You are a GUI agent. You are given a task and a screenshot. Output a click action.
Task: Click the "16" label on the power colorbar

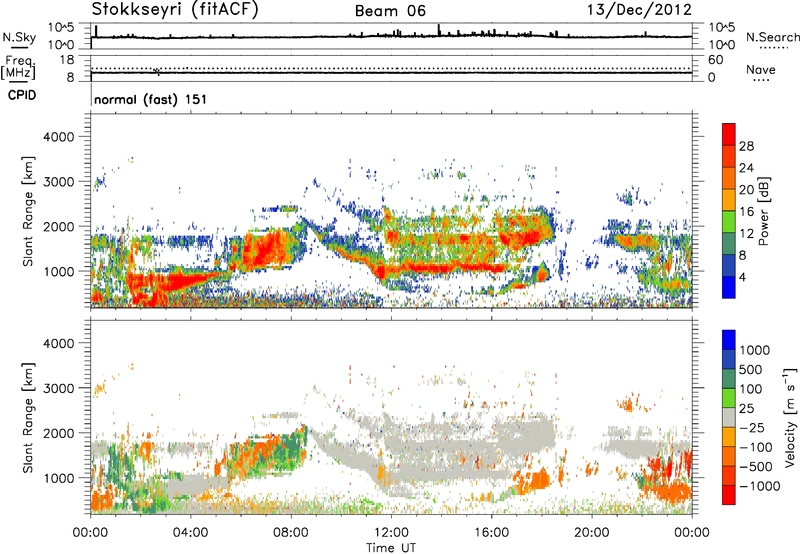pos(746,212)
